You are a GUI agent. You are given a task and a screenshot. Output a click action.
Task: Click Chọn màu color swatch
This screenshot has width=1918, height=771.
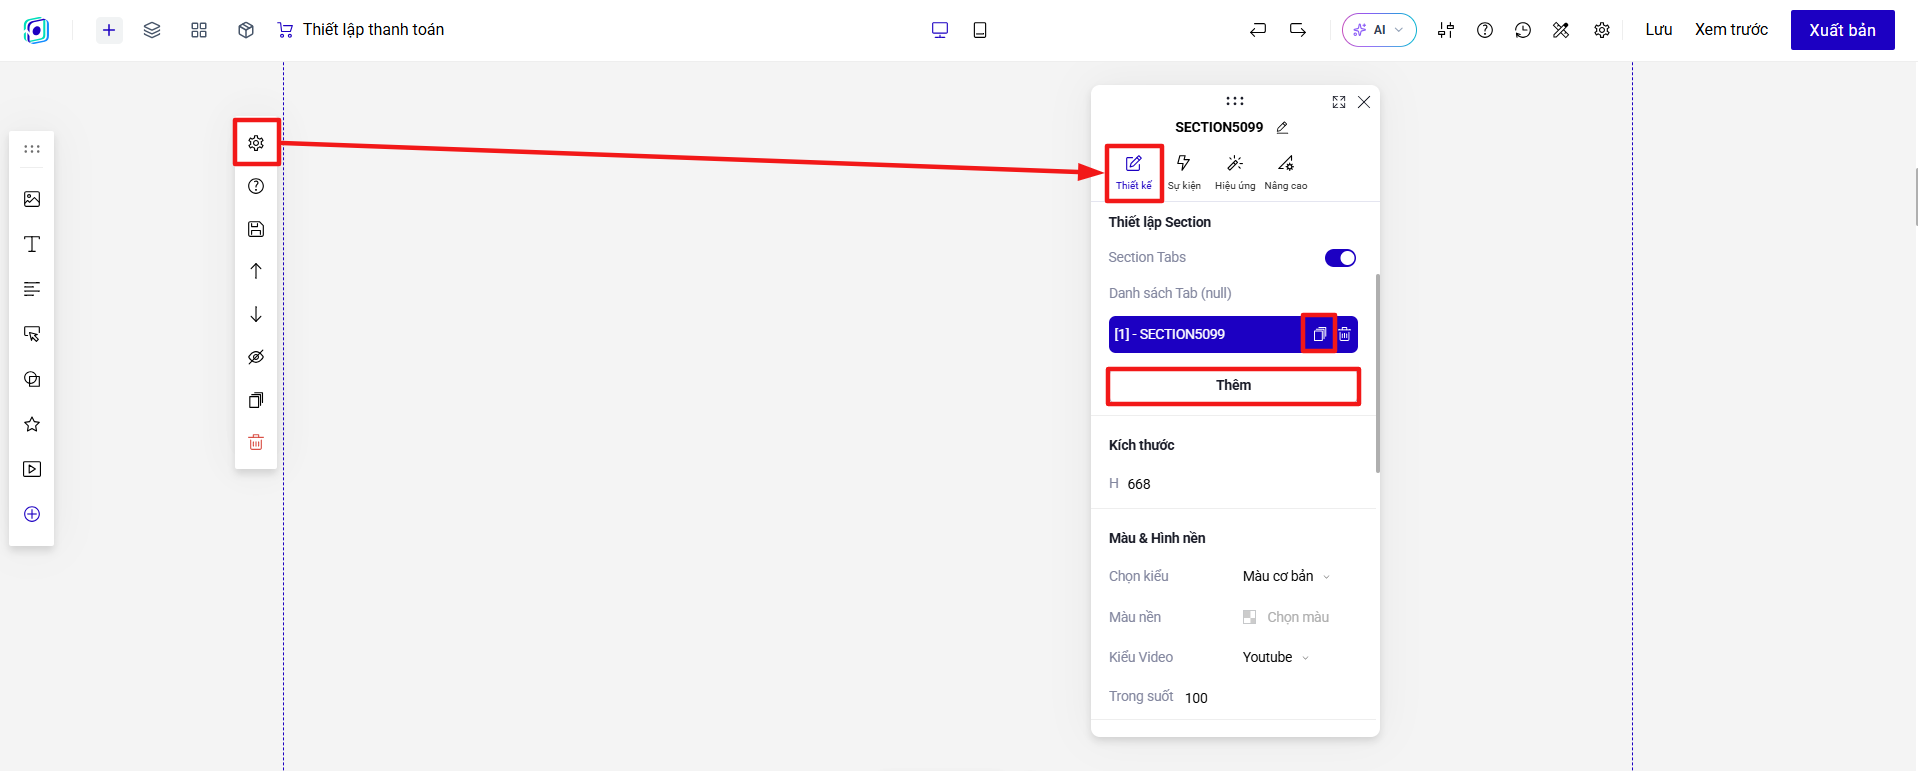(x=1249, y=617)
